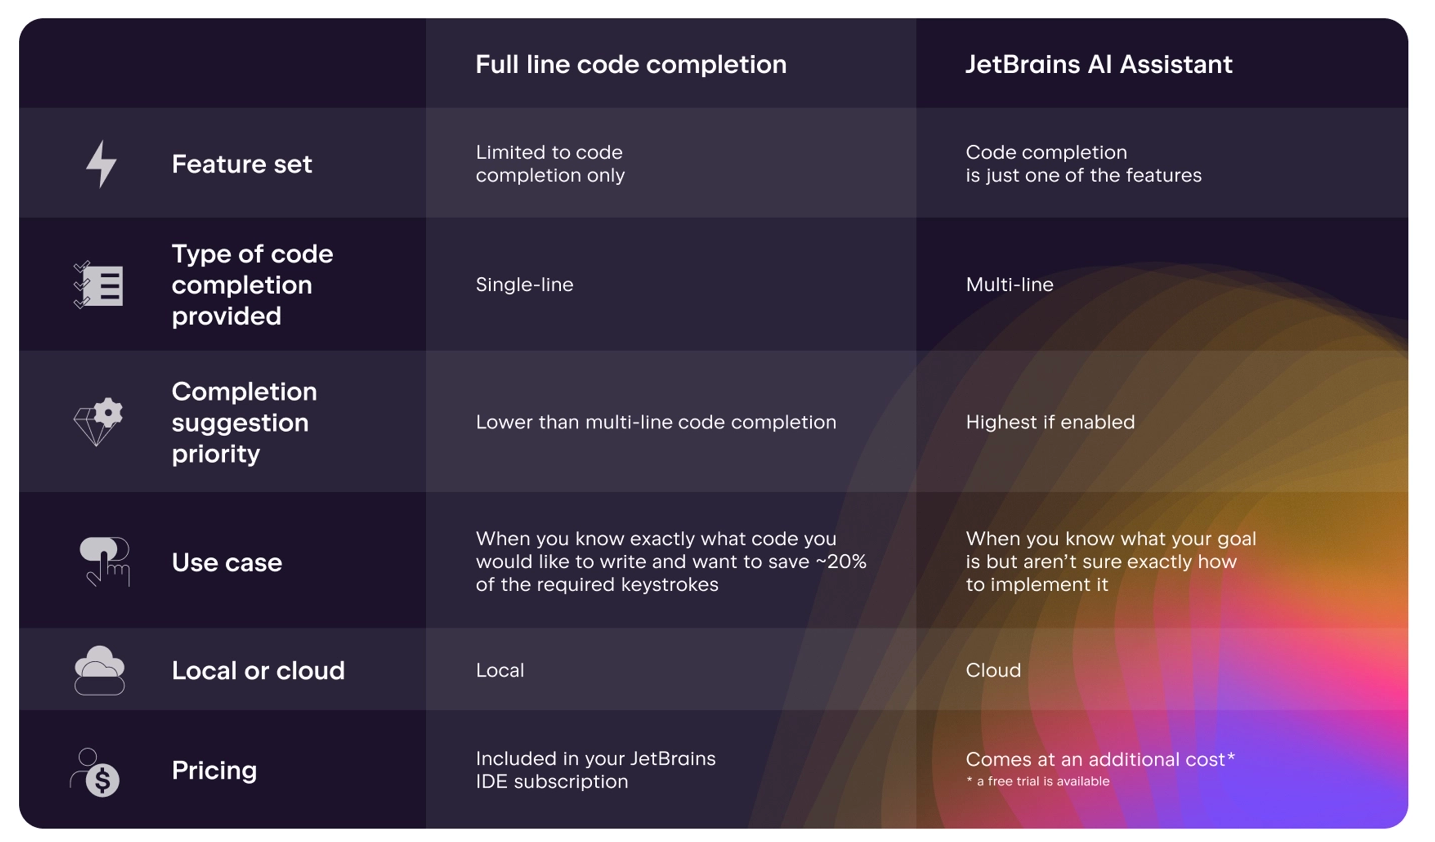Click the Use case row label
The height and width of the screenshot is (842, 1435).
coord(226,562)
